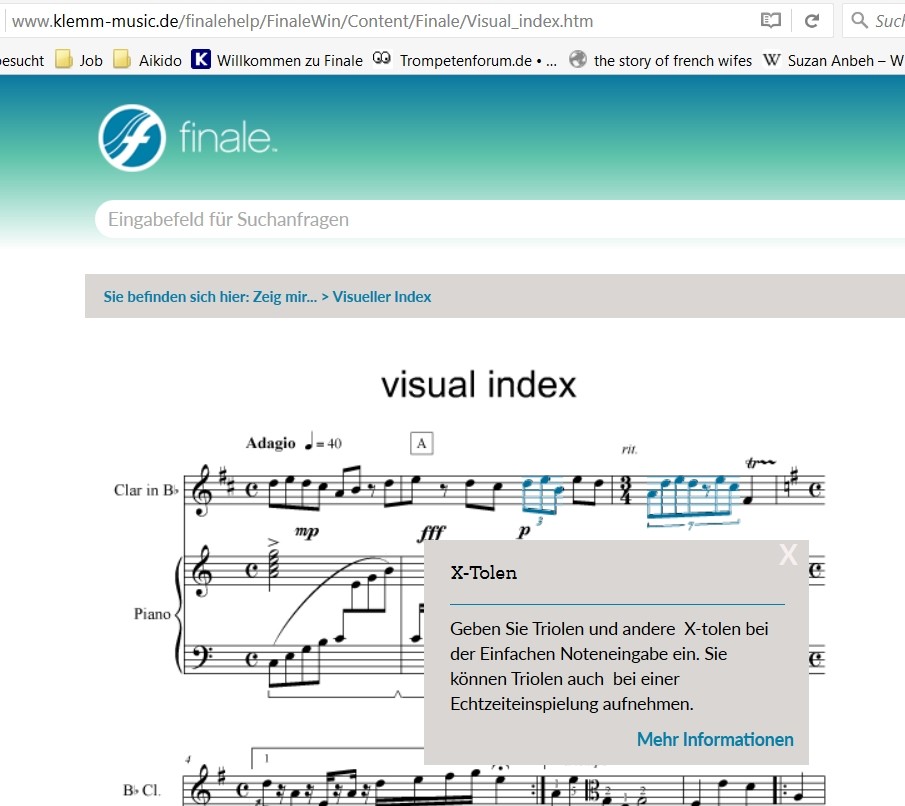This screenshot has width=905, height=806.
Task: Click the X-Tolen popup heading
Action: click(x=484, y=573)
